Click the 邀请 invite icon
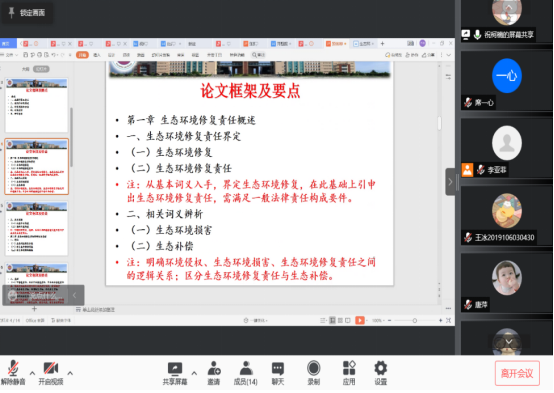The width and height of the screenshot is (554, 393). [x=214, y=373]
